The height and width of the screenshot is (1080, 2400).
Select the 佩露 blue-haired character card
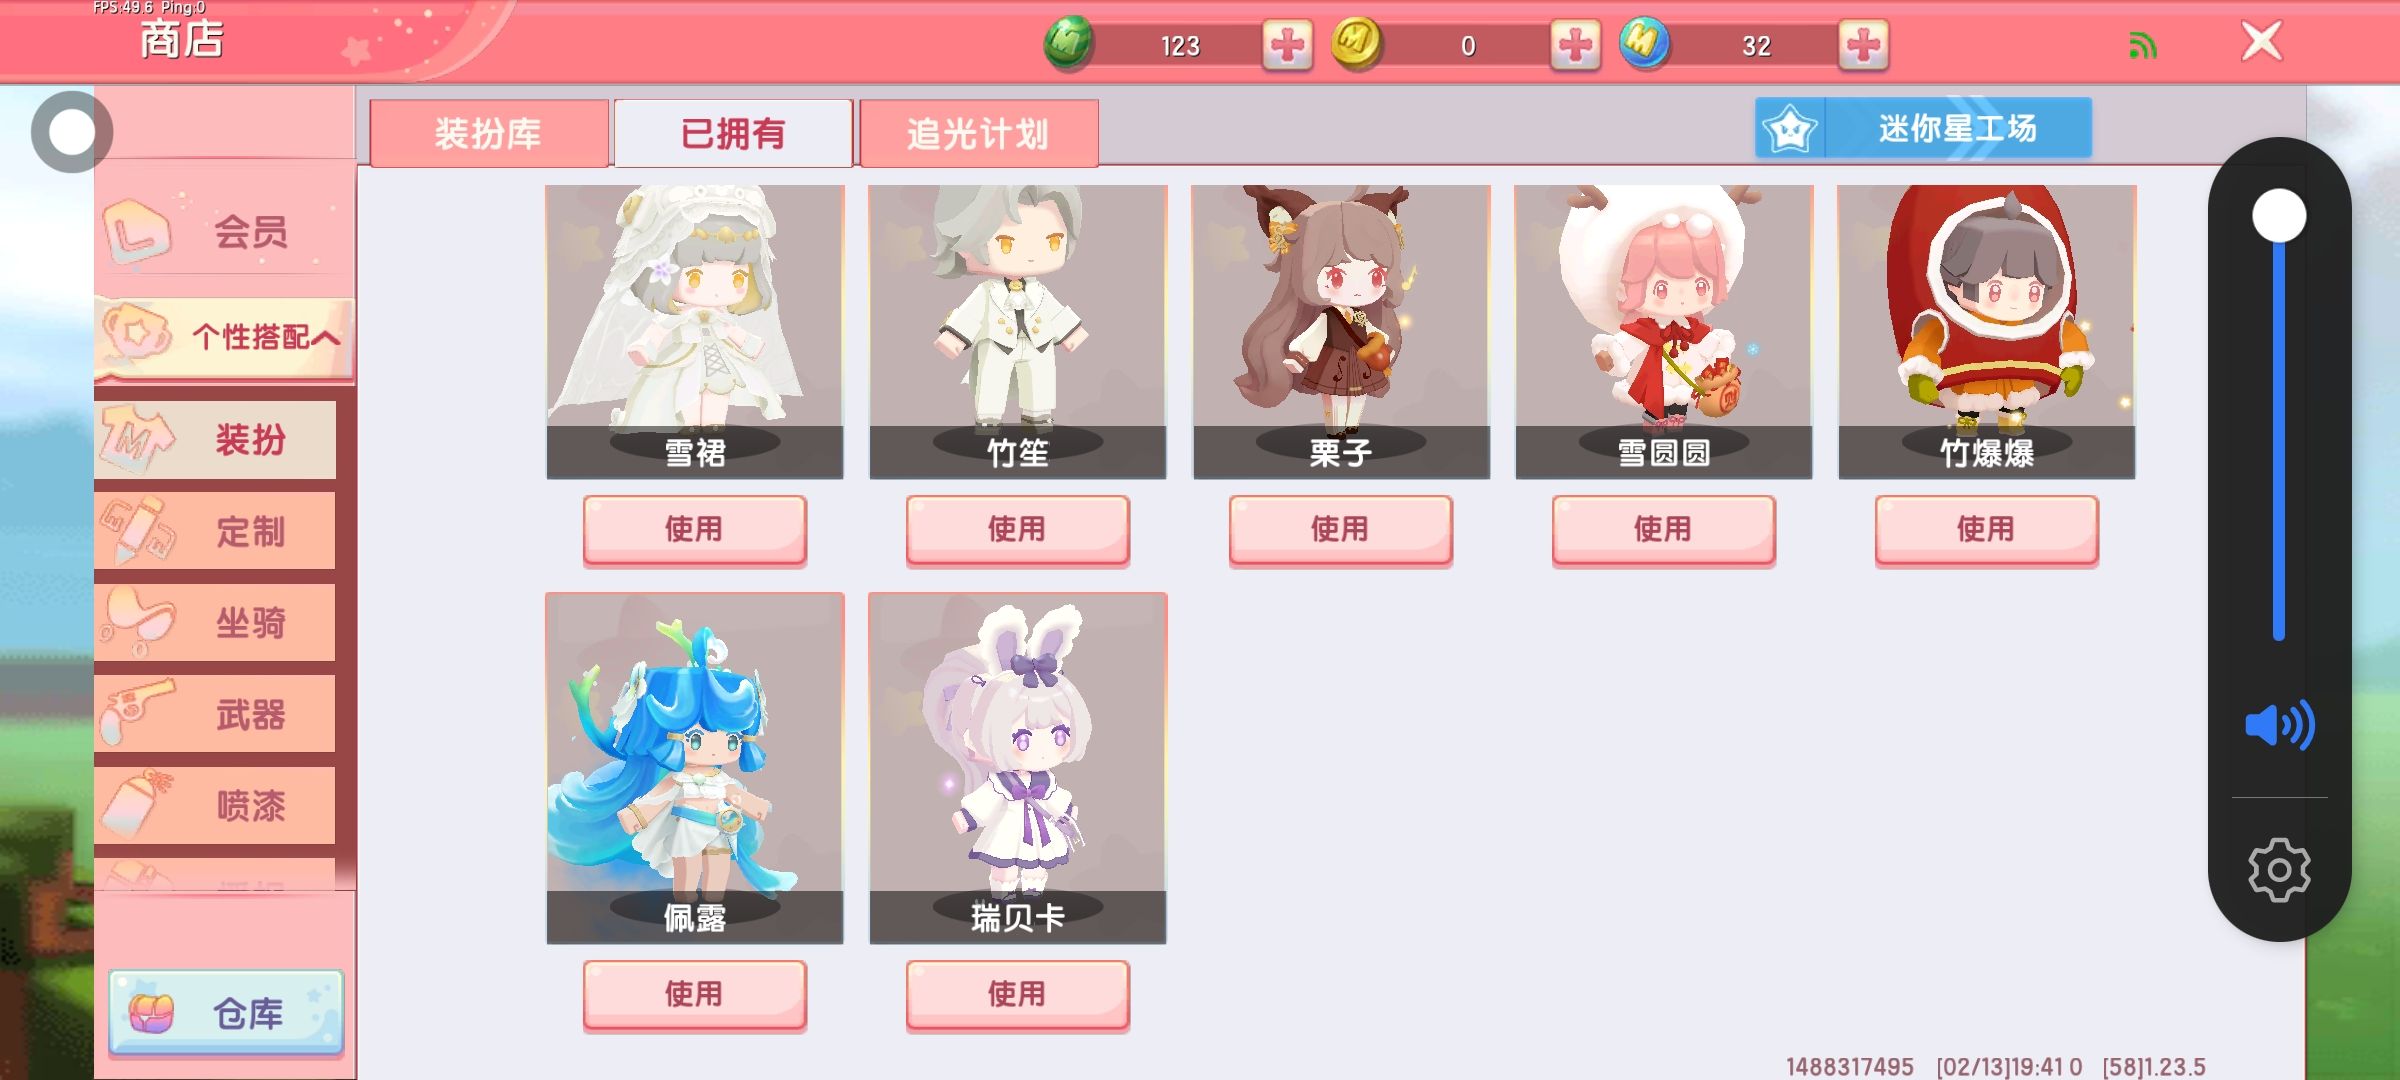coord(694,768)
